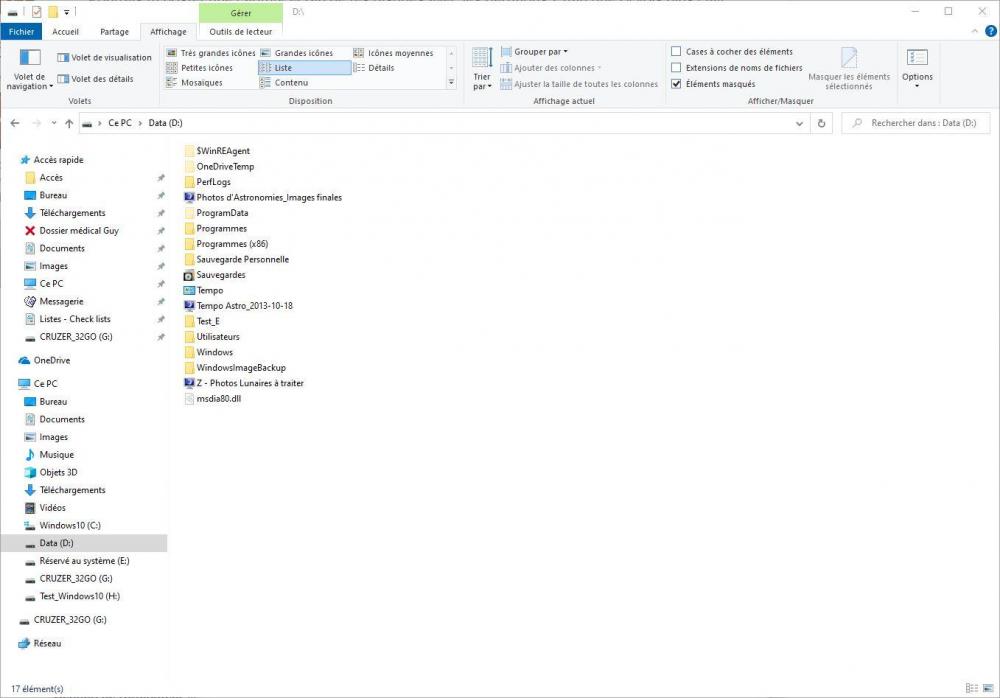Switch to details view in status bar
This screenshot has height=698, width=1000.
[972, 688]
